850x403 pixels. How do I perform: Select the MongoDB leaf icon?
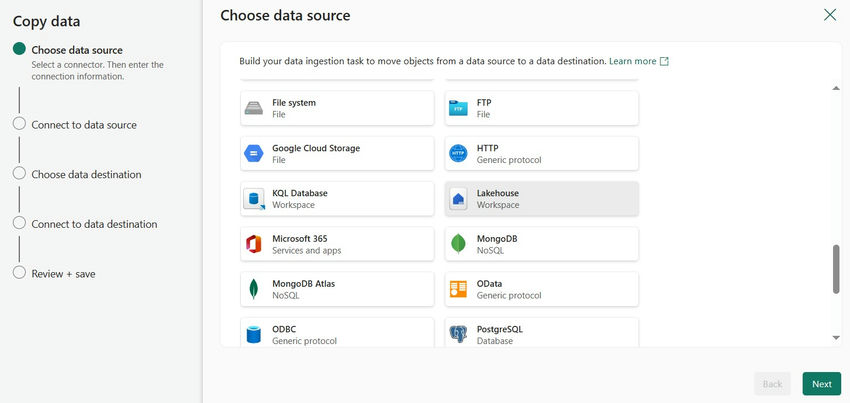[458, 244]
